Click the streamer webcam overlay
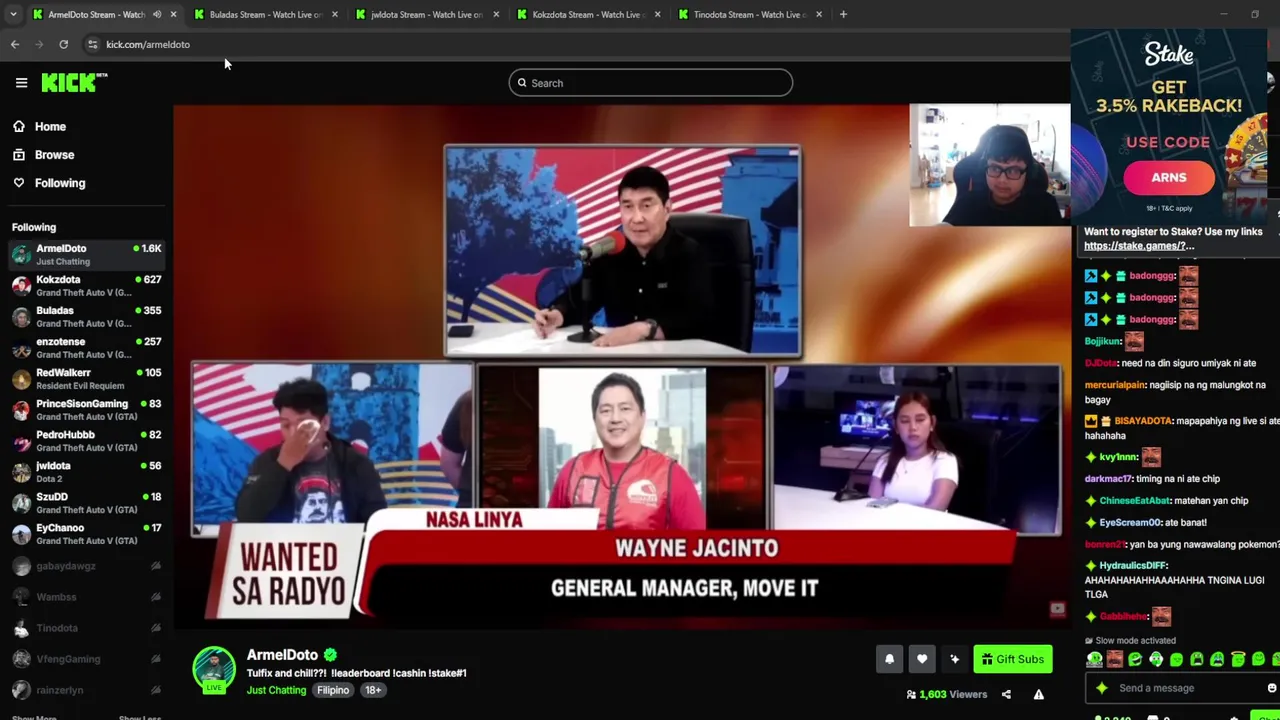This screenshot has width=1280, height=720. pos(989,165)
